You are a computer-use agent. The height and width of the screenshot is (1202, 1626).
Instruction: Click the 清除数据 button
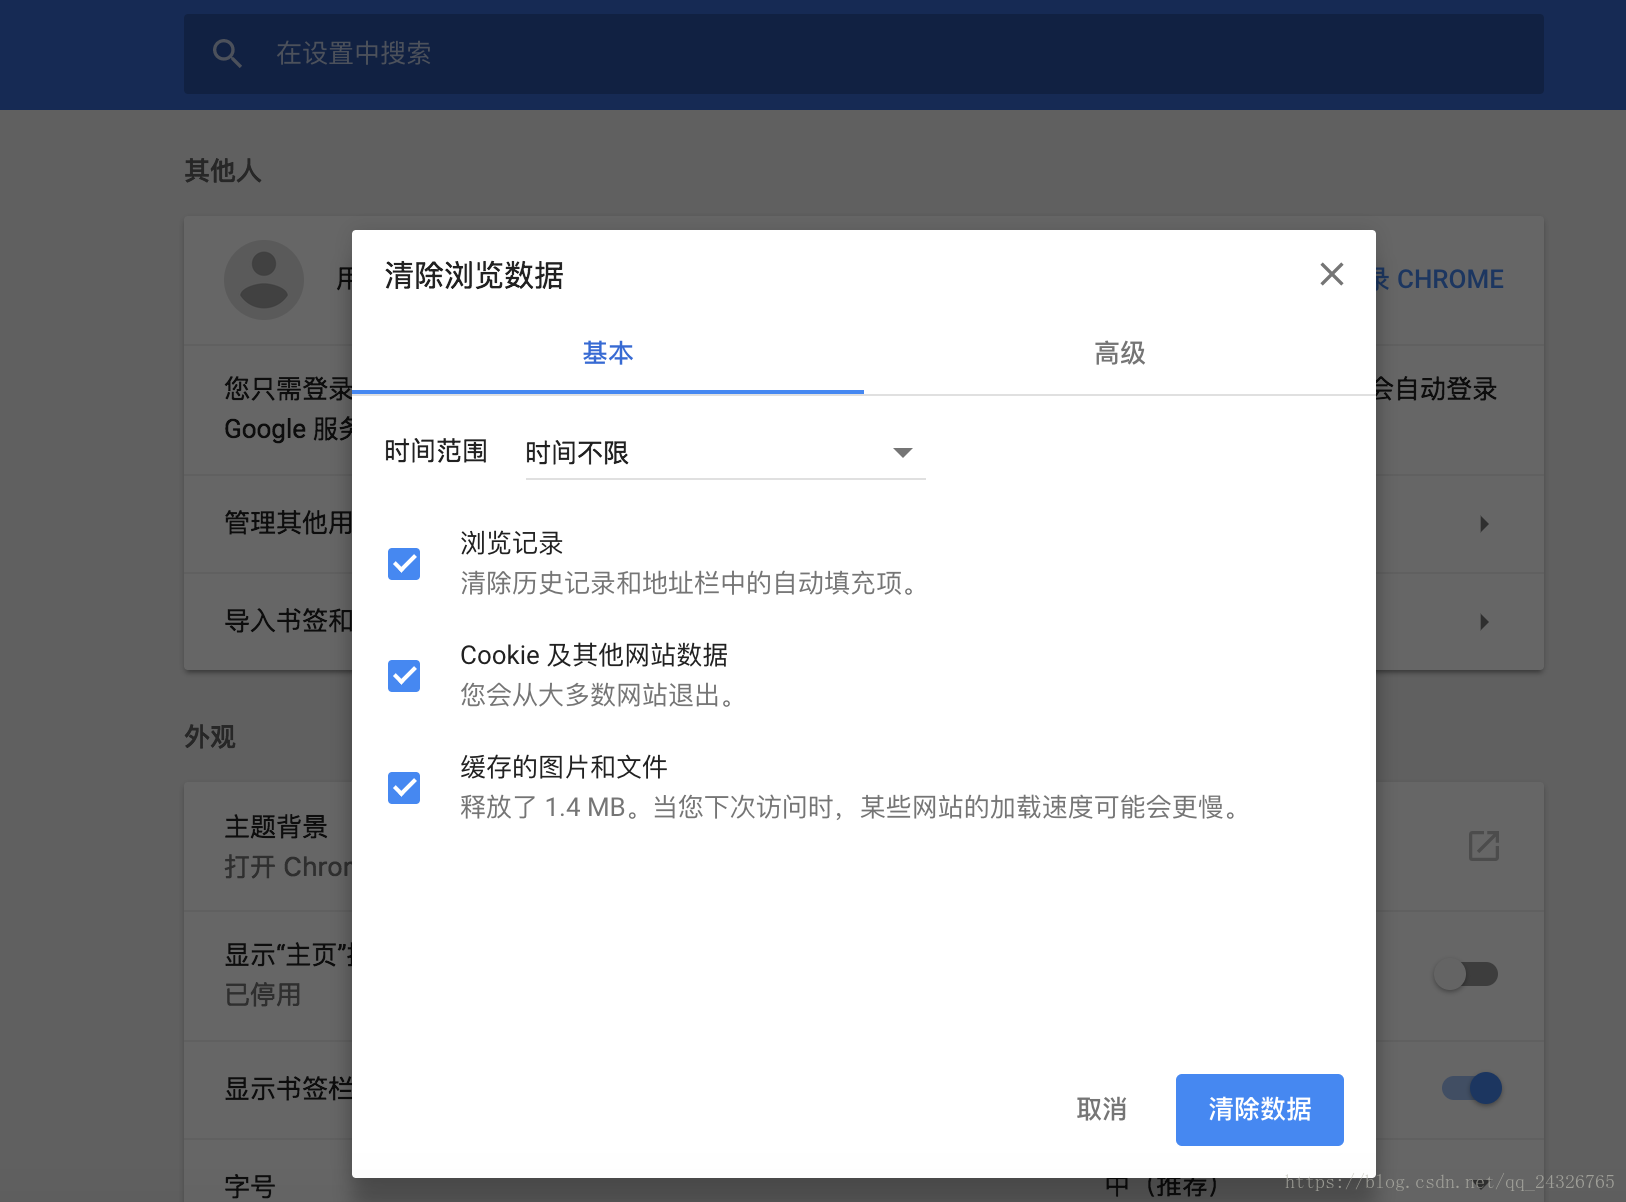[x=1260, y=1110]
